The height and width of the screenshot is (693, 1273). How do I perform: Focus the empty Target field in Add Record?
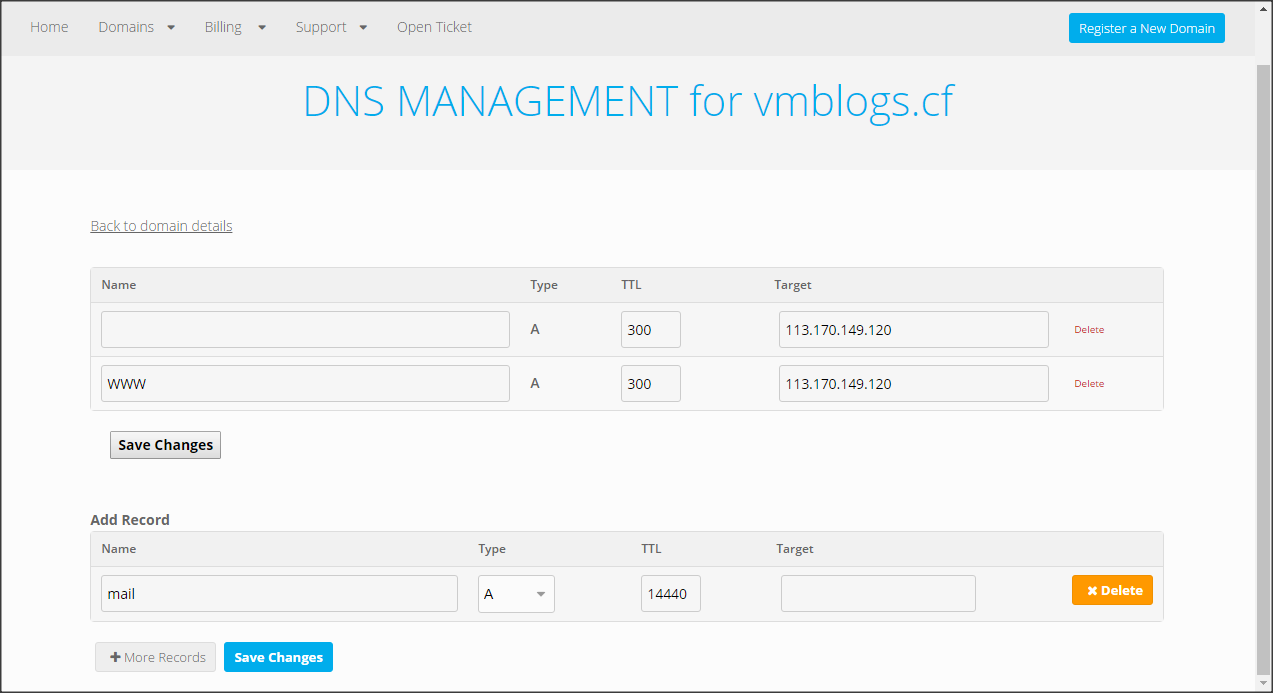[x=877, y=594]
